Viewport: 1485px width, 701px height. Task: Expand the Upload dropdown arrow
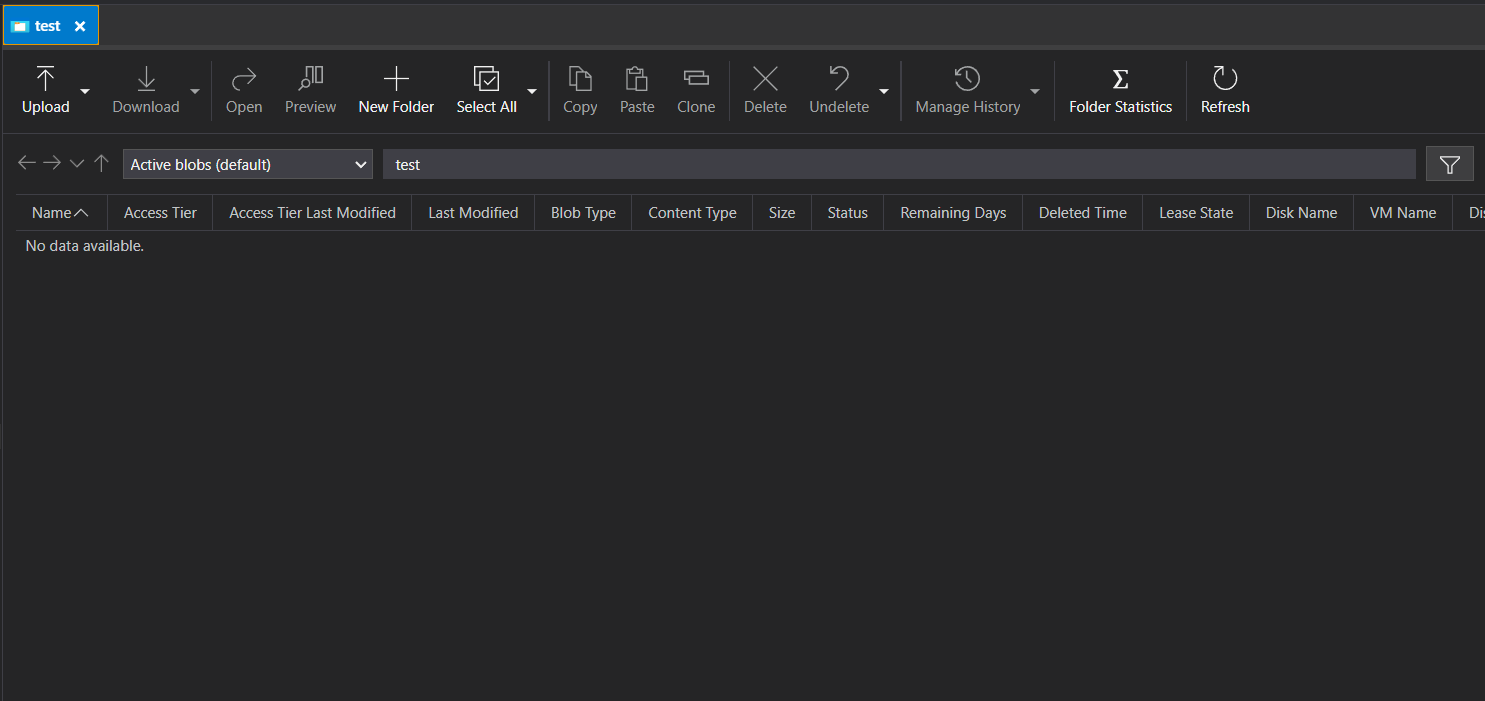(x=85, y=91)
